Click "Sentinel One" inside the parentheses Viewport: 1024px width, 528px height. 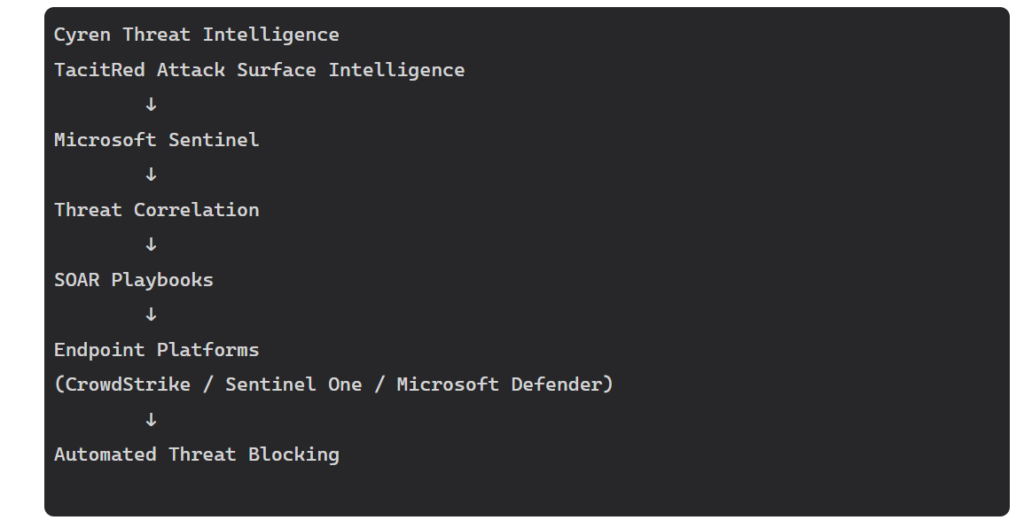[x=293, y=385]
